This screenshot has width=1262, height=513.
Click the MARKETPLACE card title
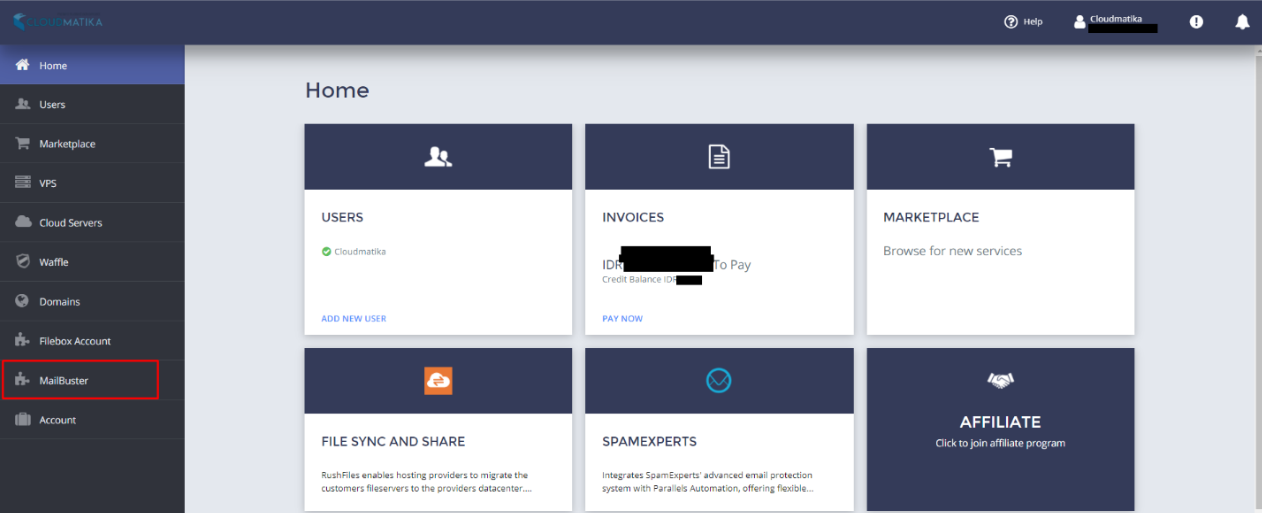coord(931,217)
